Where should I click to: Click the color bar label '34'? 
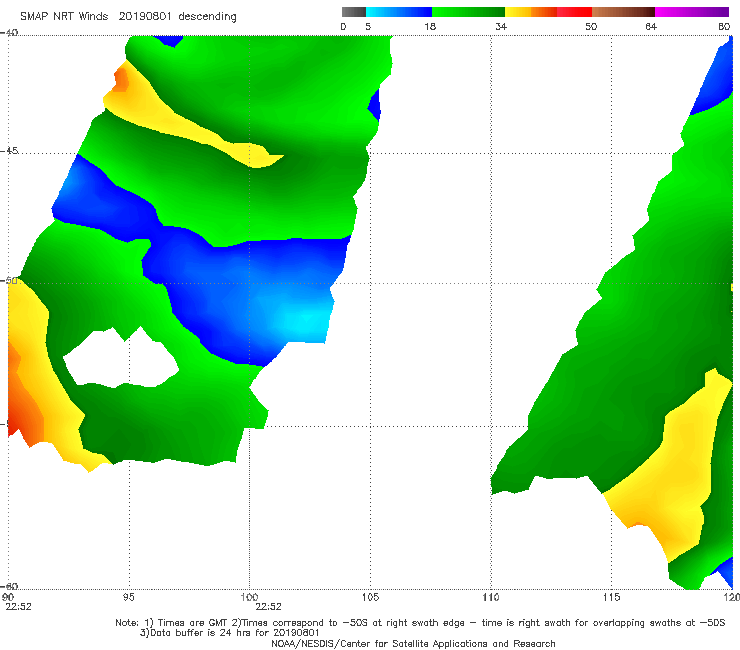501,27
